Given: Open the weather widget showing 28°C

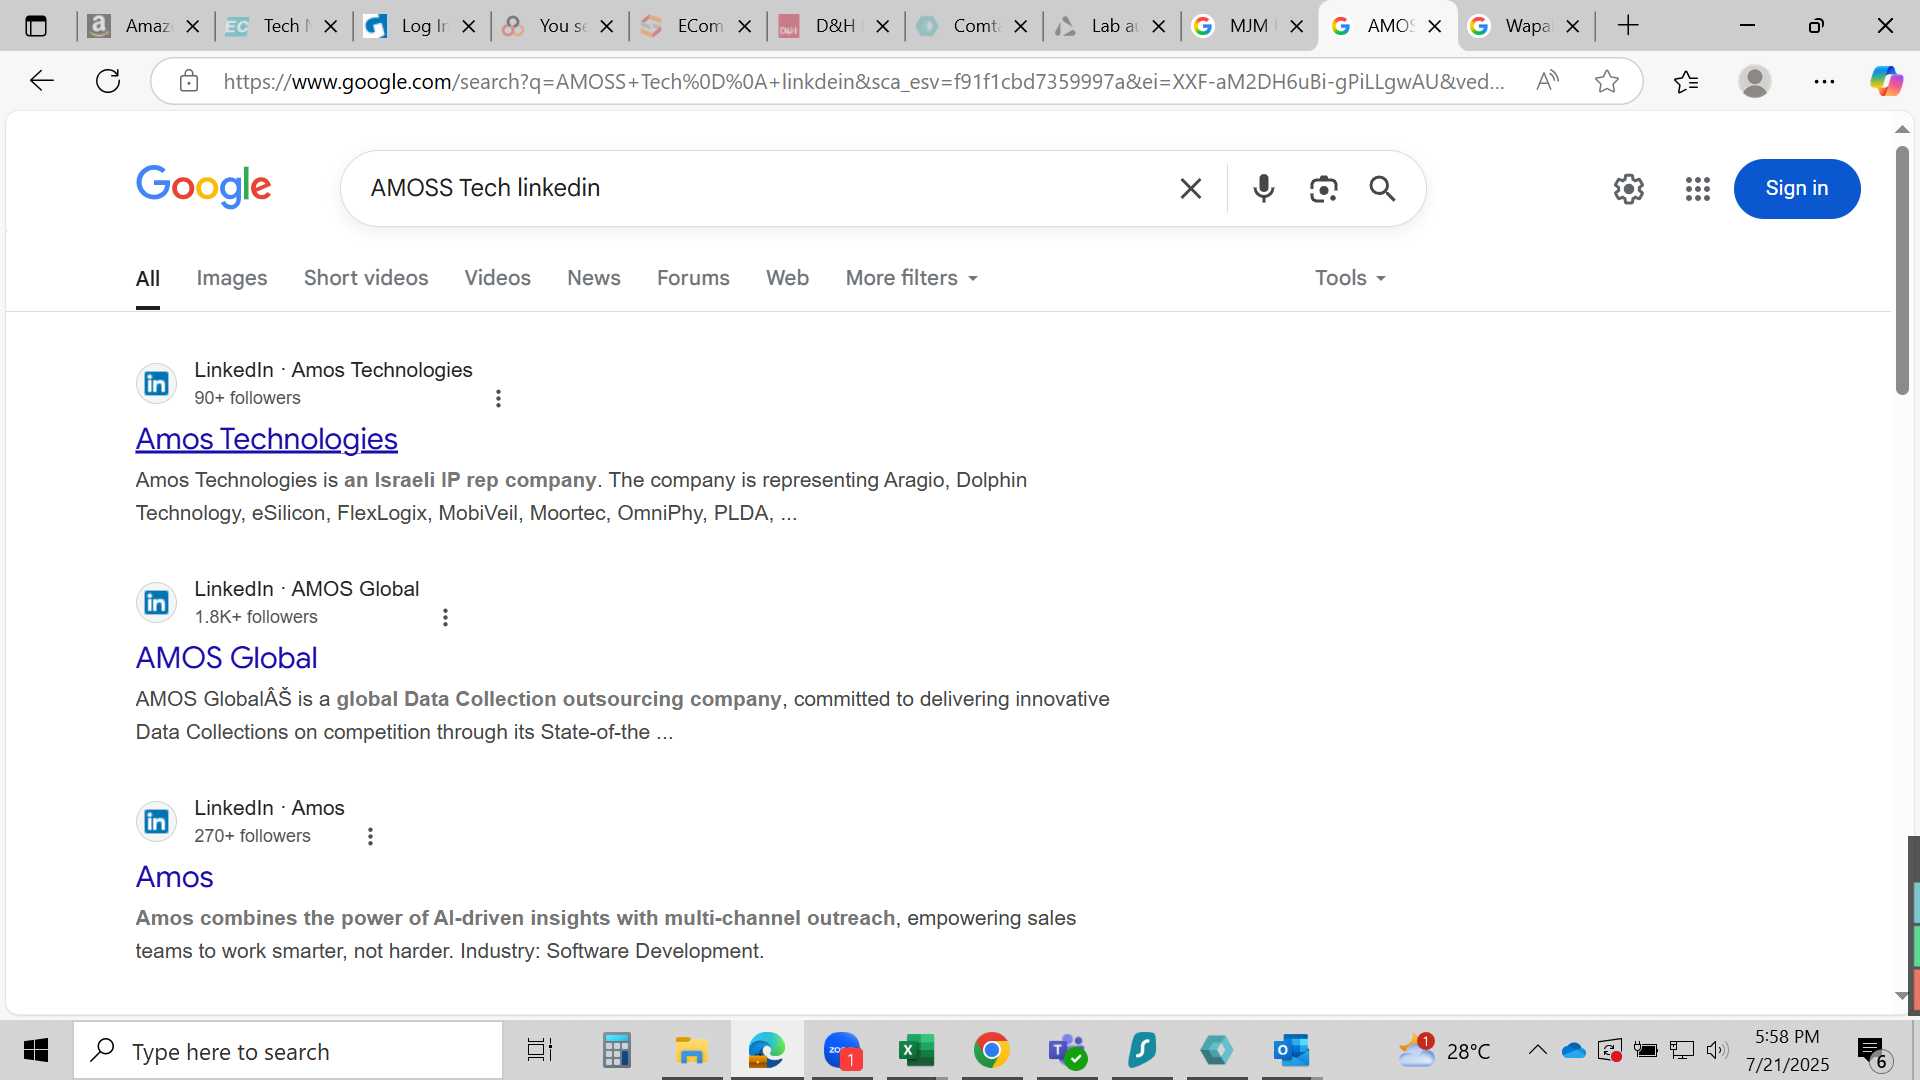Looking at the screenshot, I should (x=1444, y=1050).
